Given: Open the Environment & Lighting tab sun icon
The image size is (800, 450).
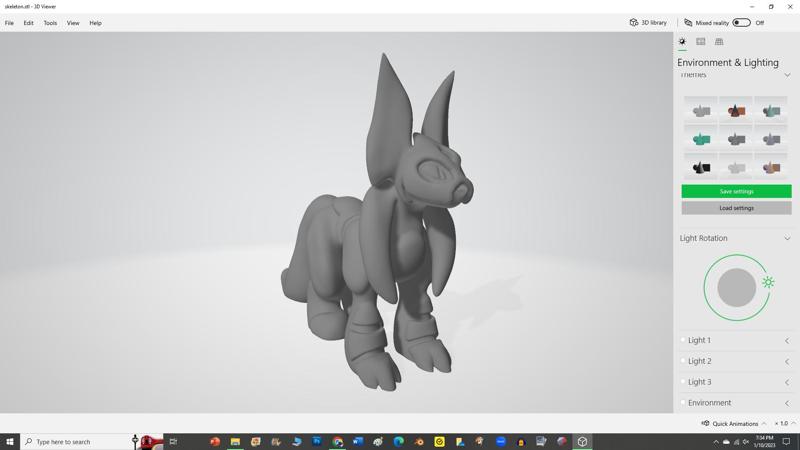Looking at the screenshot, I should pos(682,42).
